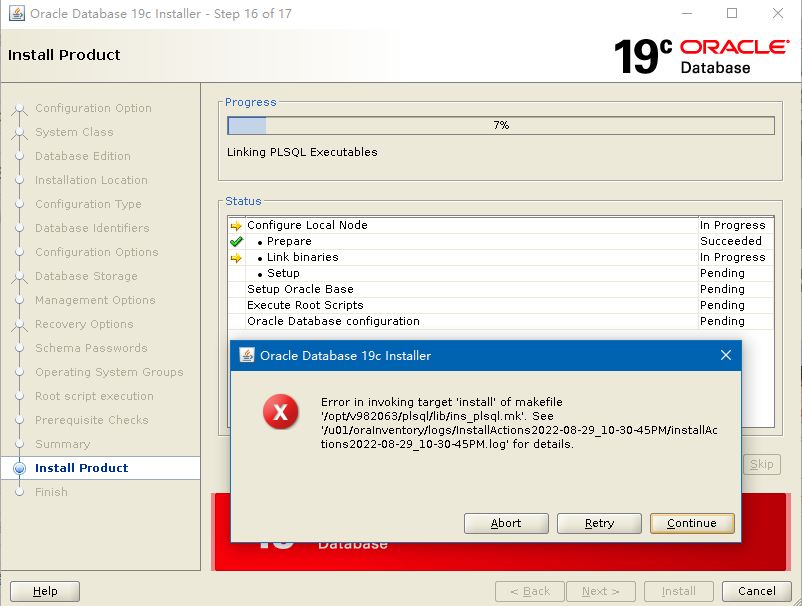Select the Configuration Option step
The height and width of the screenshot is (606, 802).
tap(93, 108)
